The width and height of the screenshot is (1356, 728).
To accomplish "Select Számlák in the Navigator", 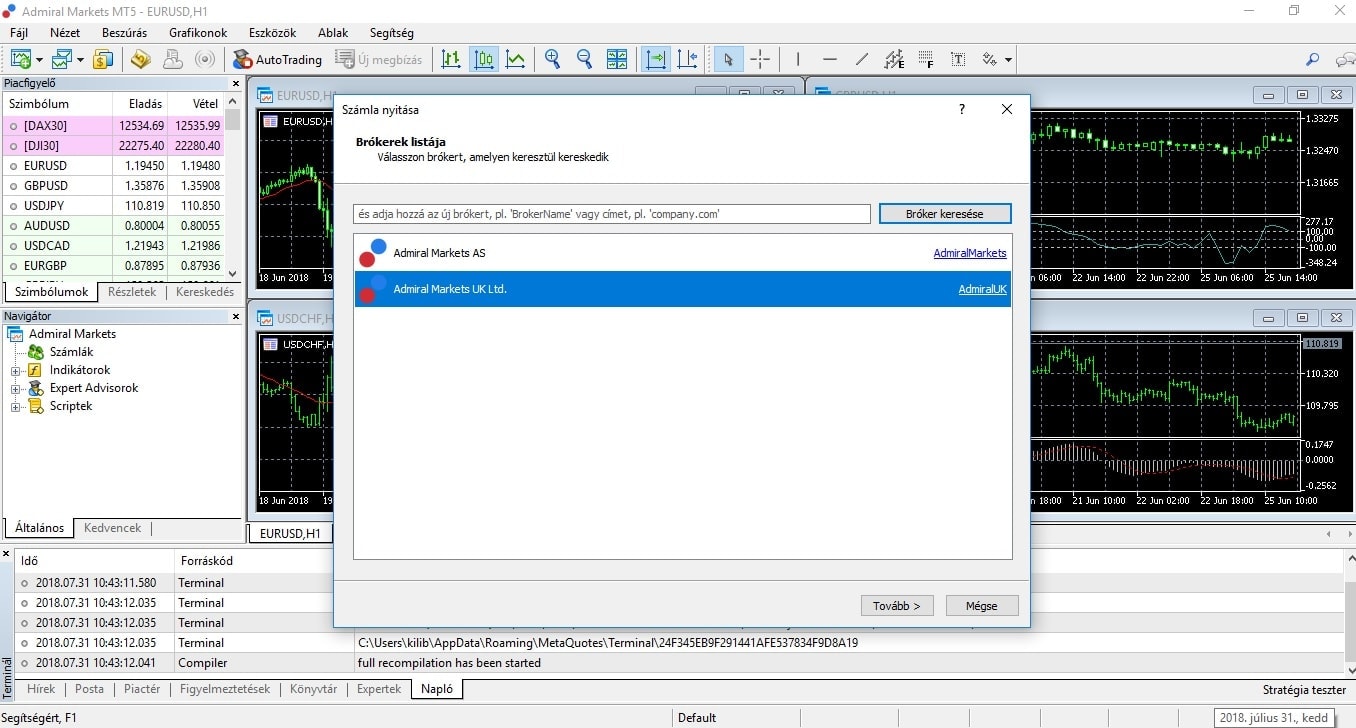I will [x=71, y=352].
